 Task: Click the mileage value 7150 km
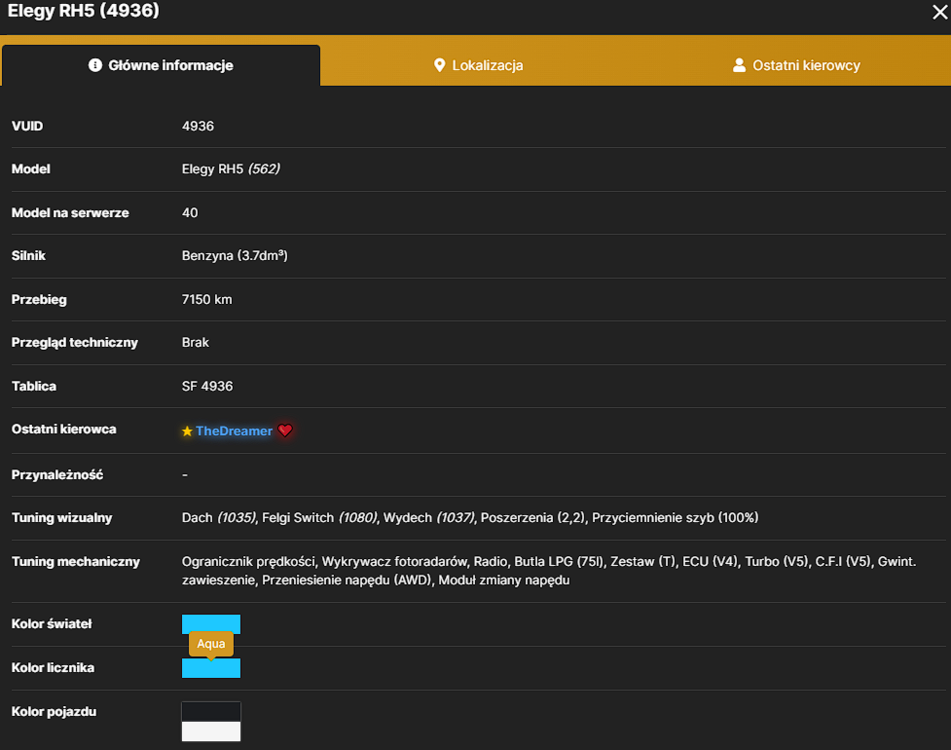207,300
